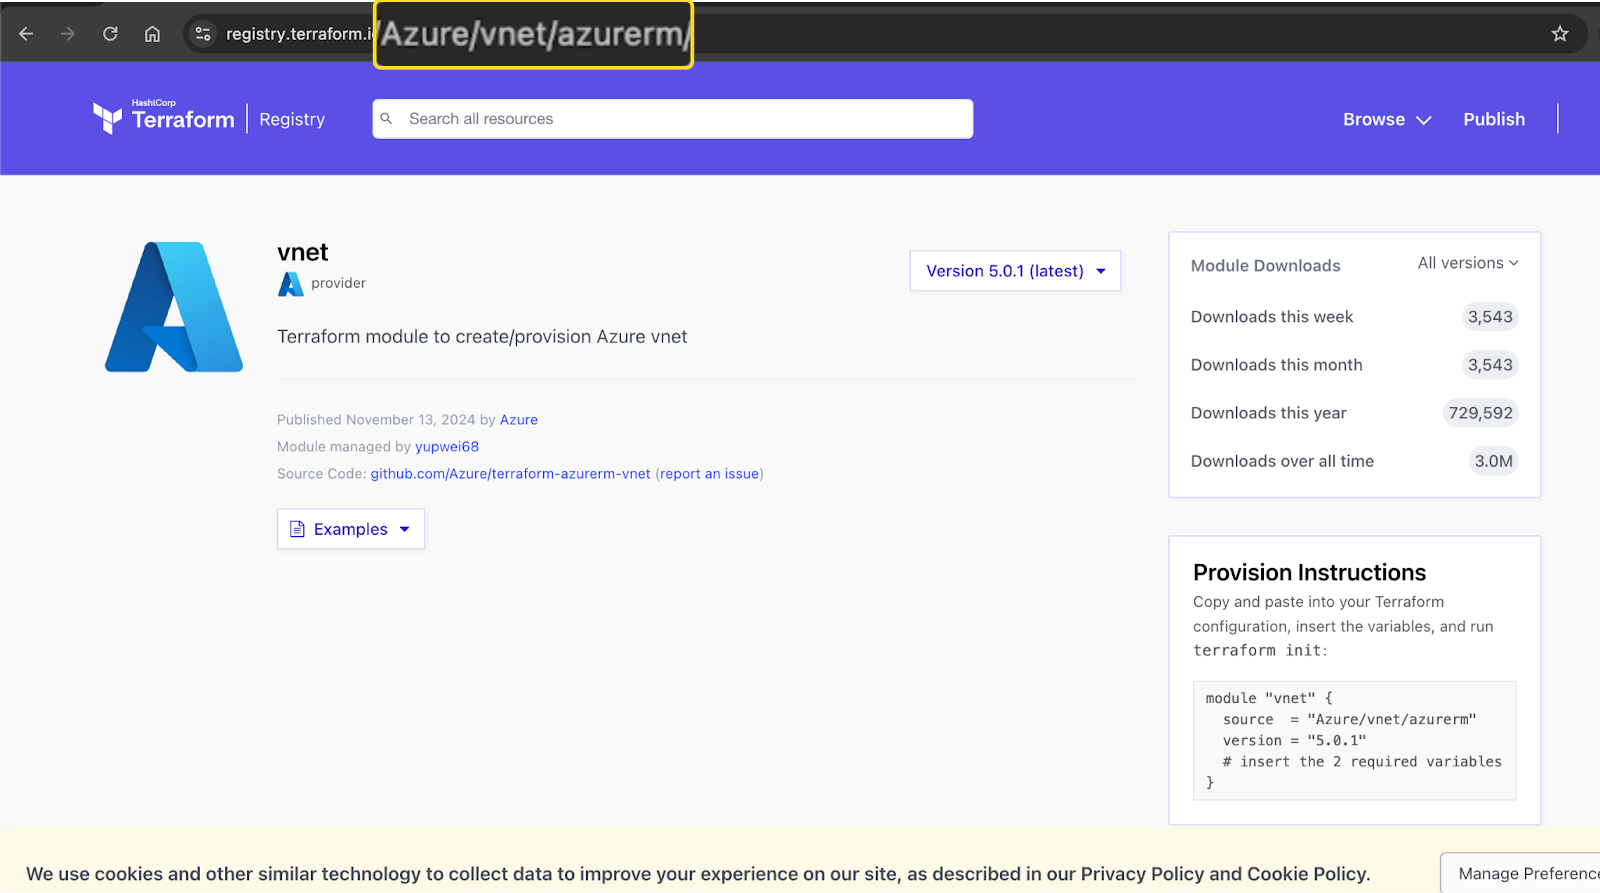
Task: Click the Examples document icon
Action: 297,529
